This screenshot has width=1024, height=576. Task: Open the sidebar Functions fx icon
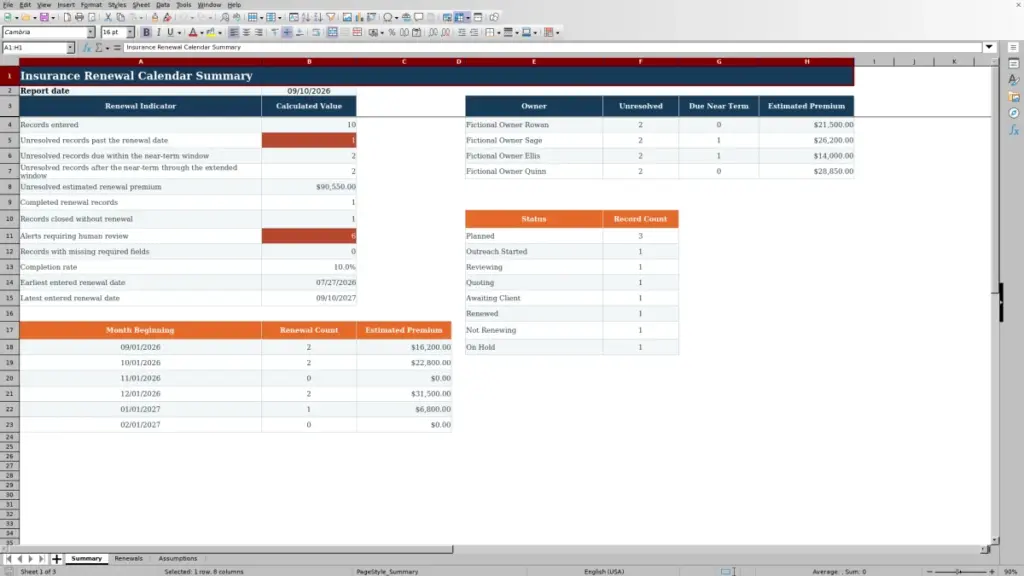[1014, 130]
